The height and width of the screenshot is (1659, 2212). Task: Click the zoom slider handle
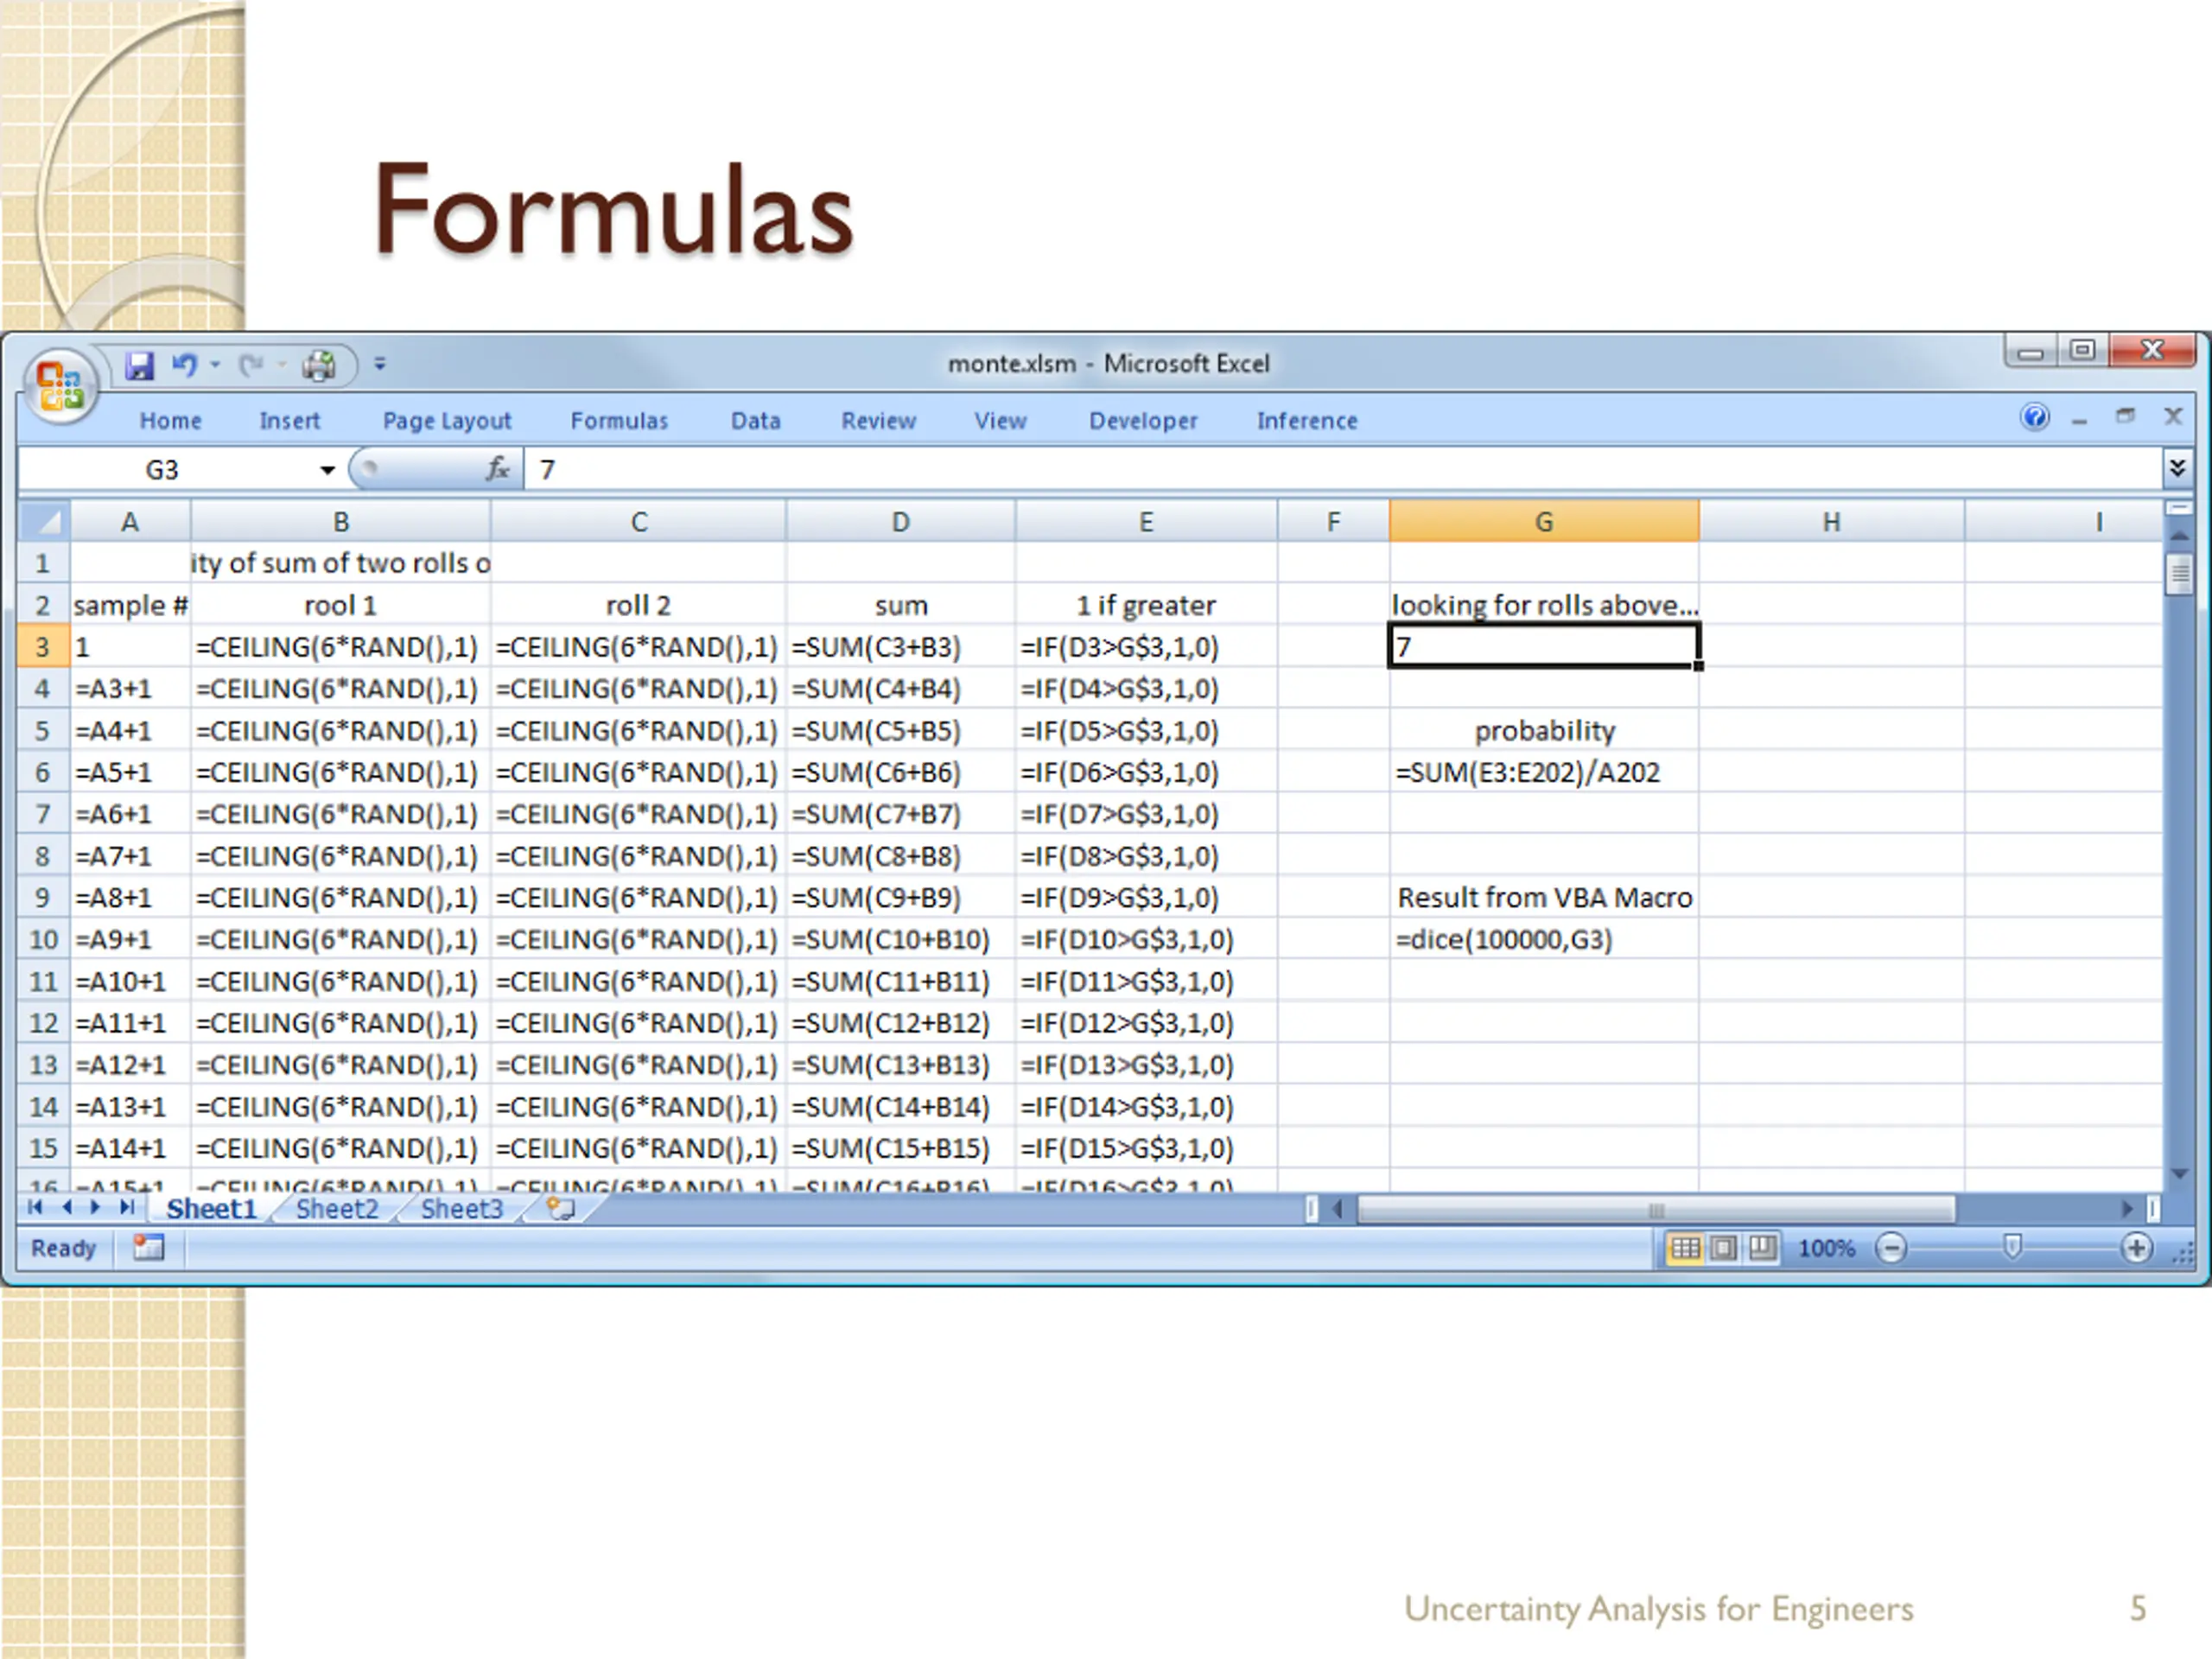[2012, 1247]
